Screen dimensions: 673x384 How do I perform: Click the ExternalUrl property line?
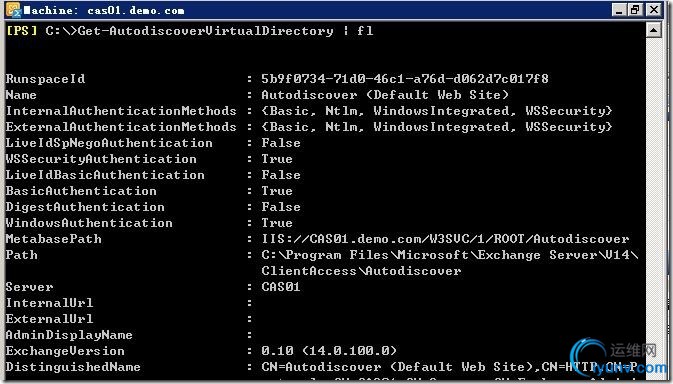pos(130,319)
